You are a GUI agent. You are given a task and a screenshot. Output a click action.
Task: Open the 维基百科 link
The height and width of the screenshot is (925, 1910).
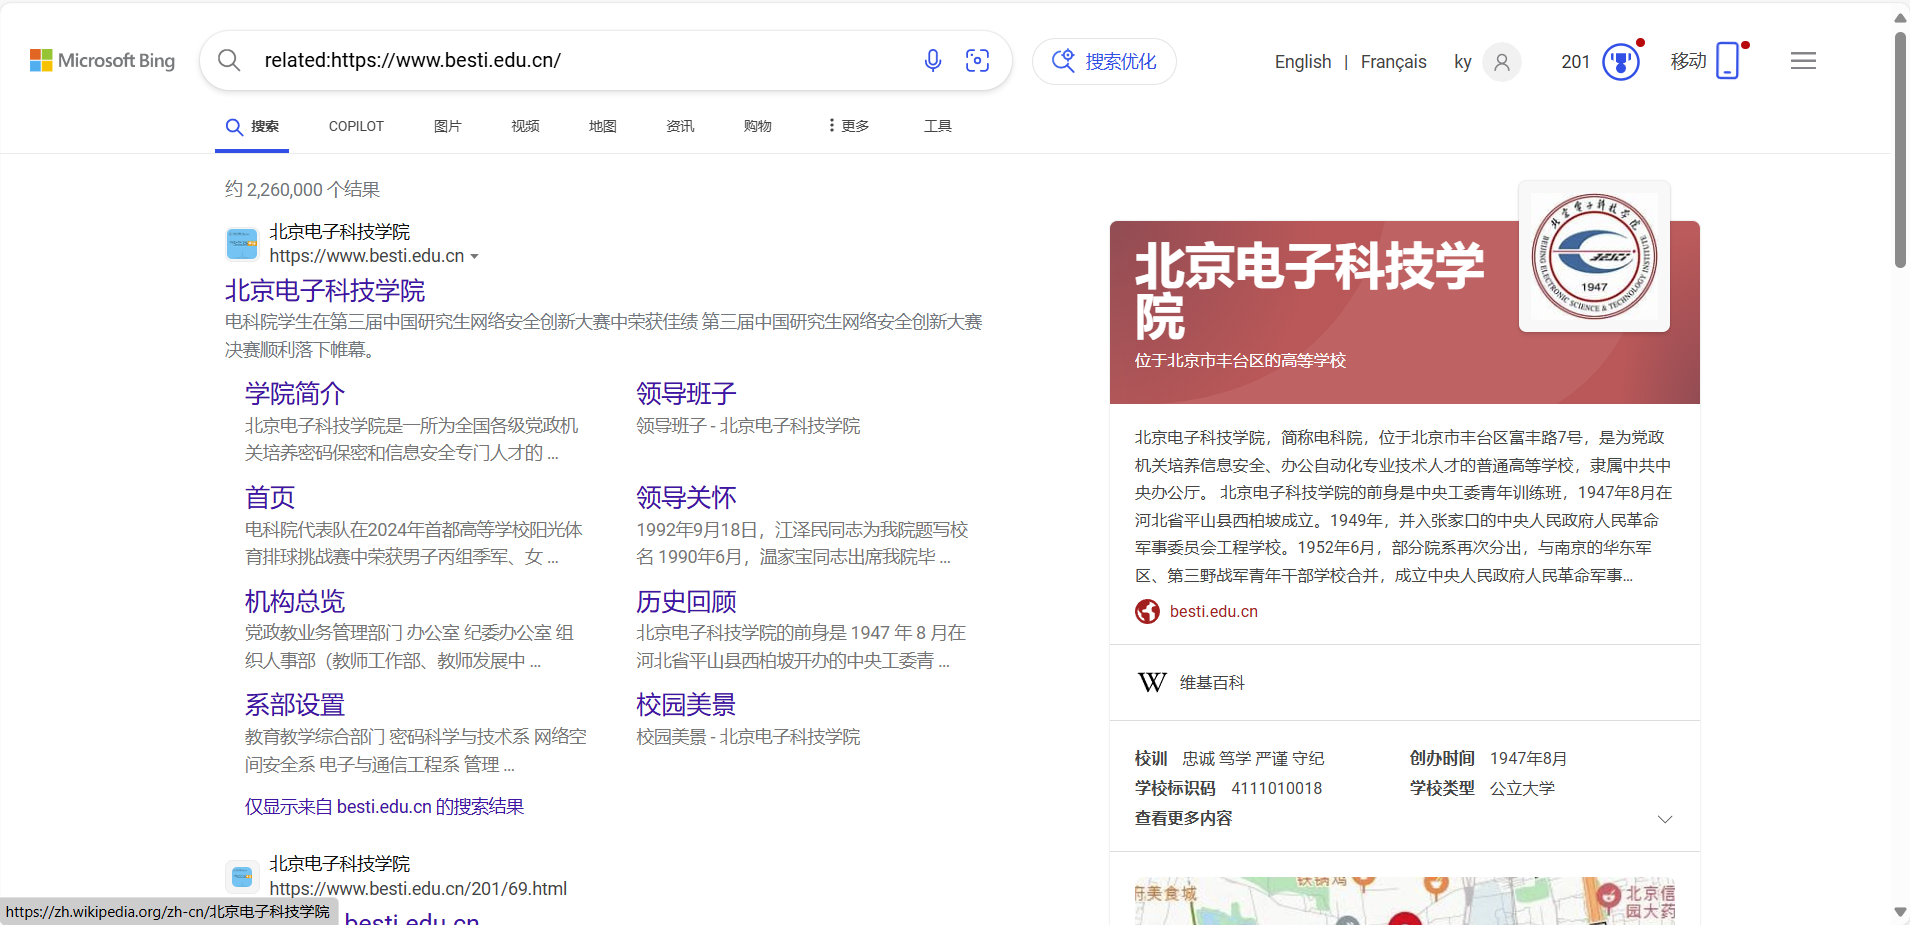(1212, 683)
